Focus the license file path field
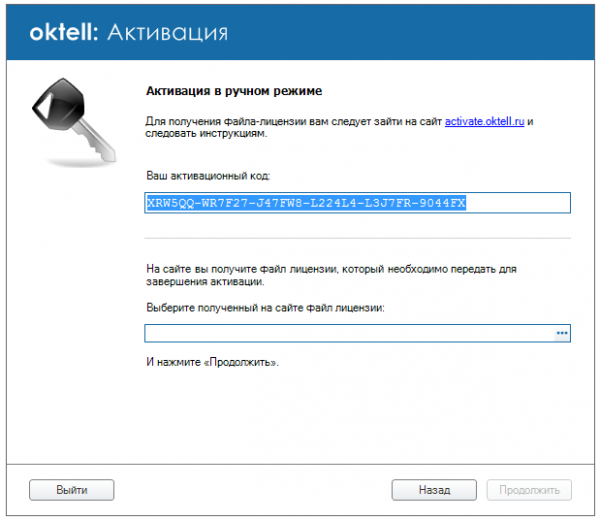 click(x=348, y=333)
